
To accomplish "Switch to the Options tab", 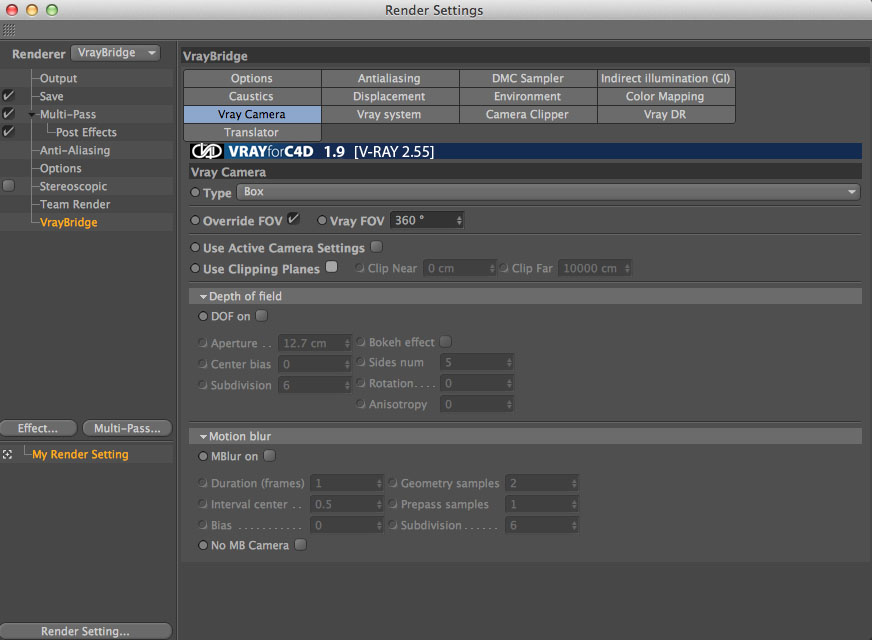I will tap(252, 78).
